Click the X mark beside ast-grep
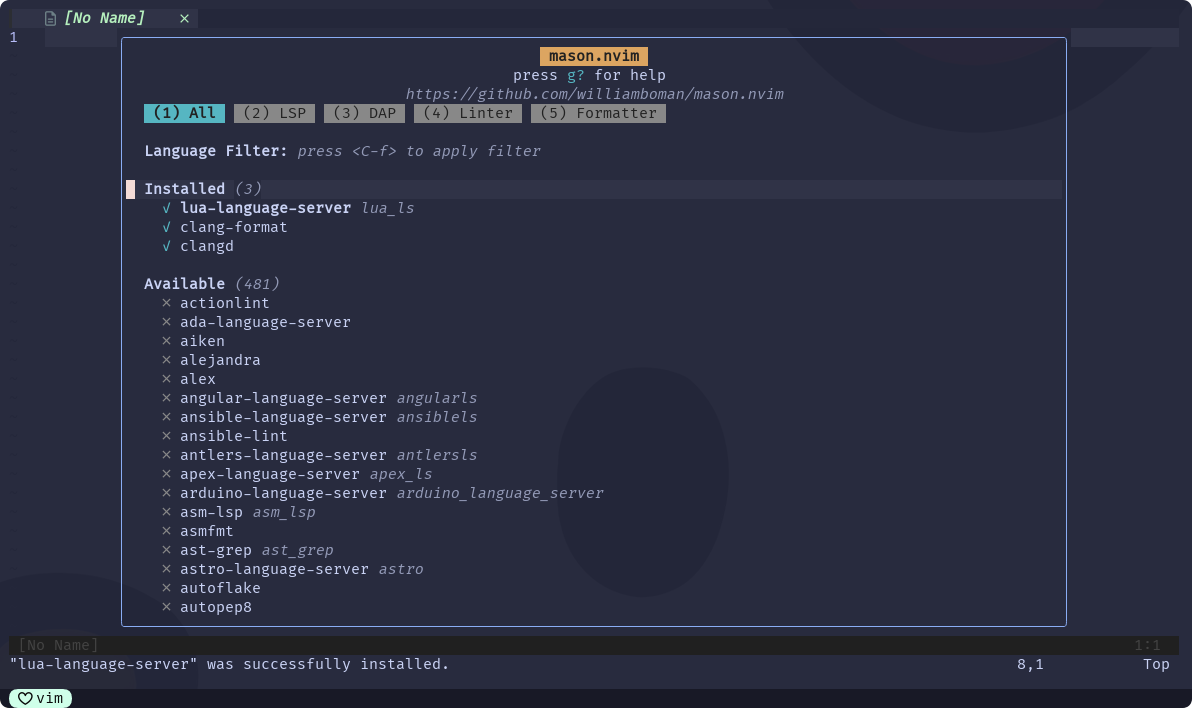This screenshot has height=708, width=1192. (x=166, y=550)
